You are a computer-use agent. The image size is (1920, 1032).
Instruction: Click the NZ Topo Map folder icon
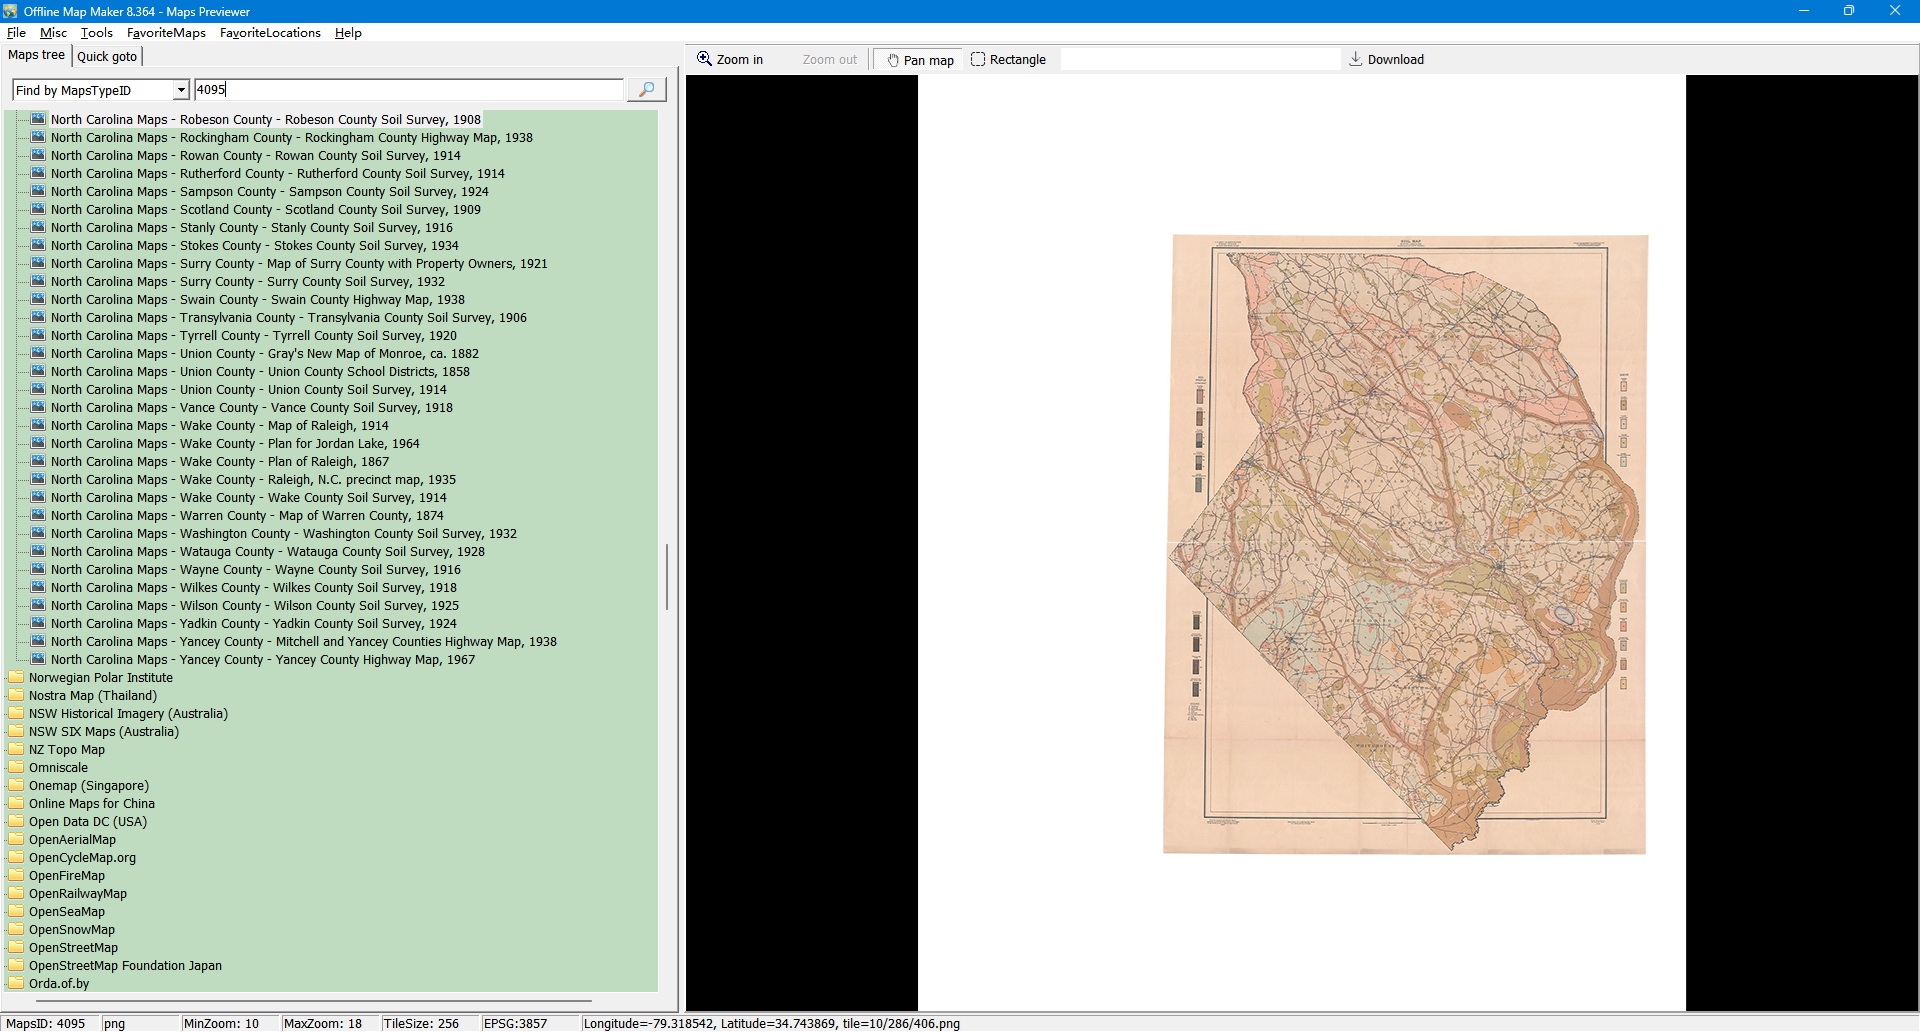pos(16,749)
